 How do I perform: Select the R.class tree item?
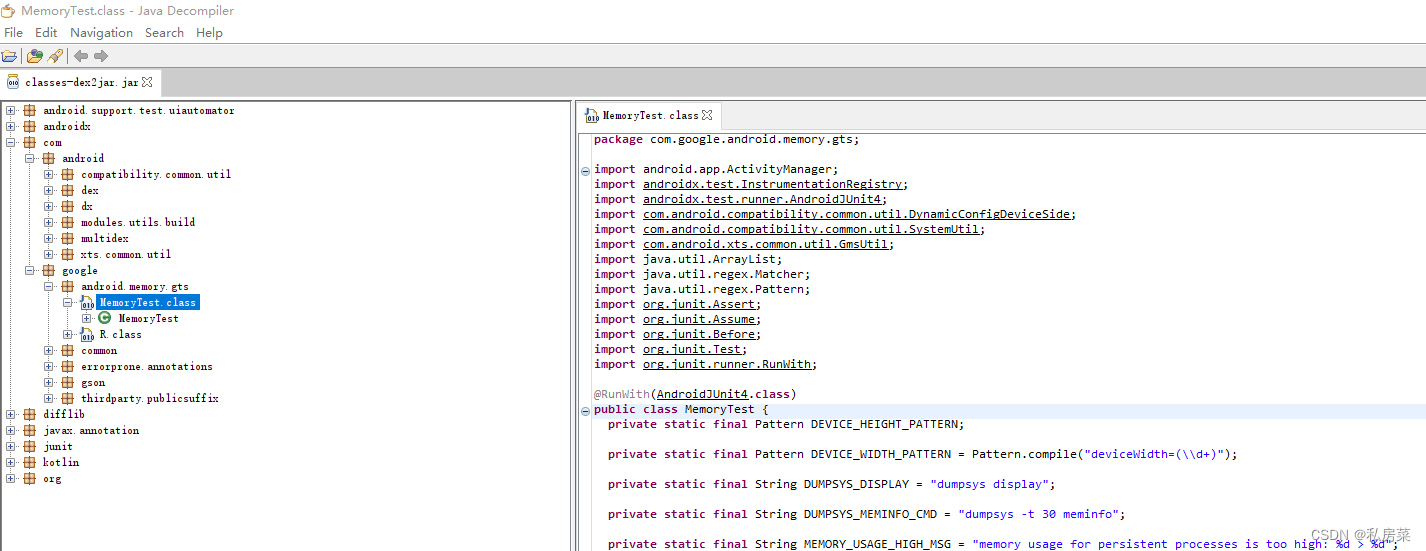pos(120,334)
